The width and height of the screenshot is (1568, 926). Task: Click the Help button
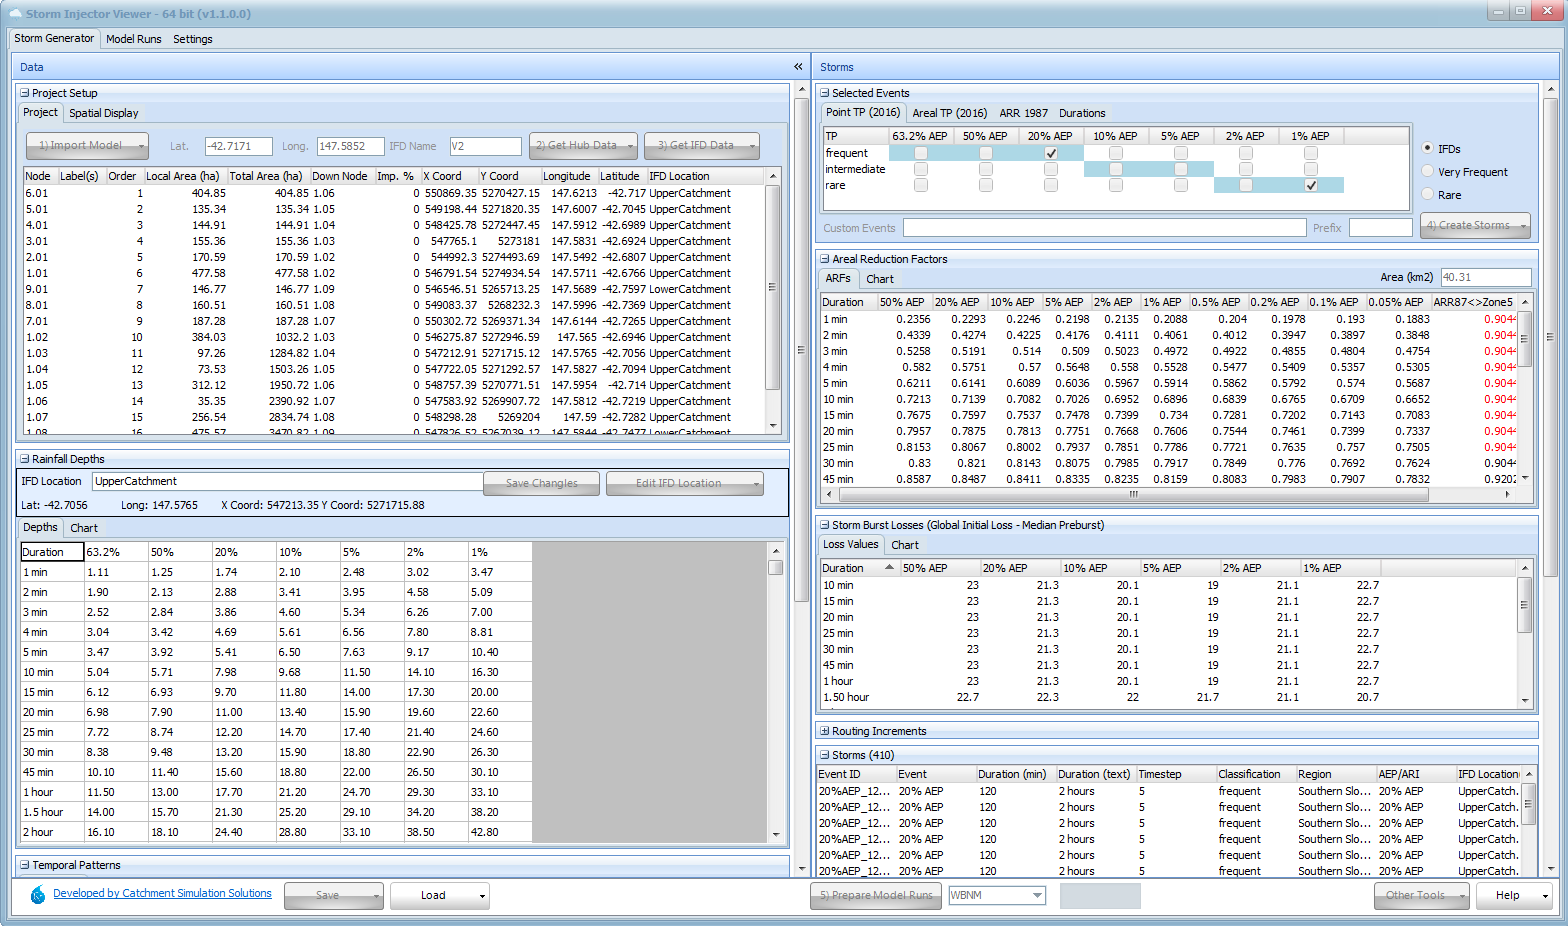click(x=1507, y=895)
